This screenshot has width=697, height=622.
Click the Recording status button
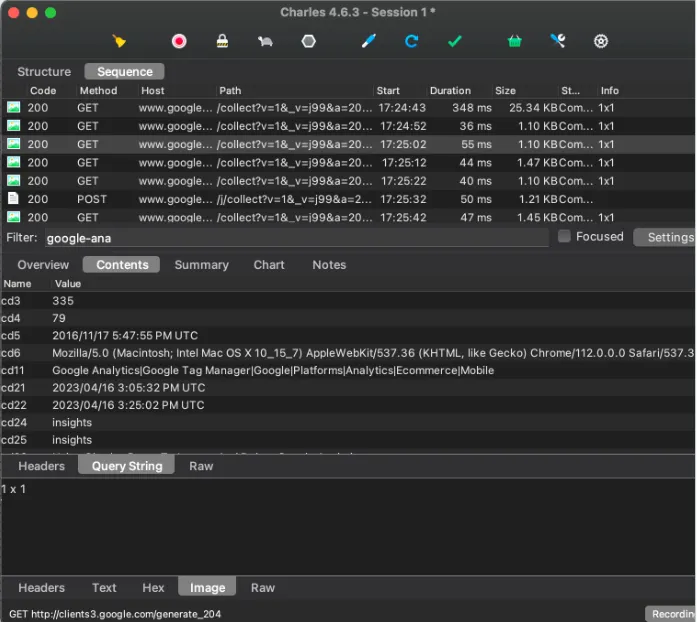pyautogui.click(x=672, y=613)
